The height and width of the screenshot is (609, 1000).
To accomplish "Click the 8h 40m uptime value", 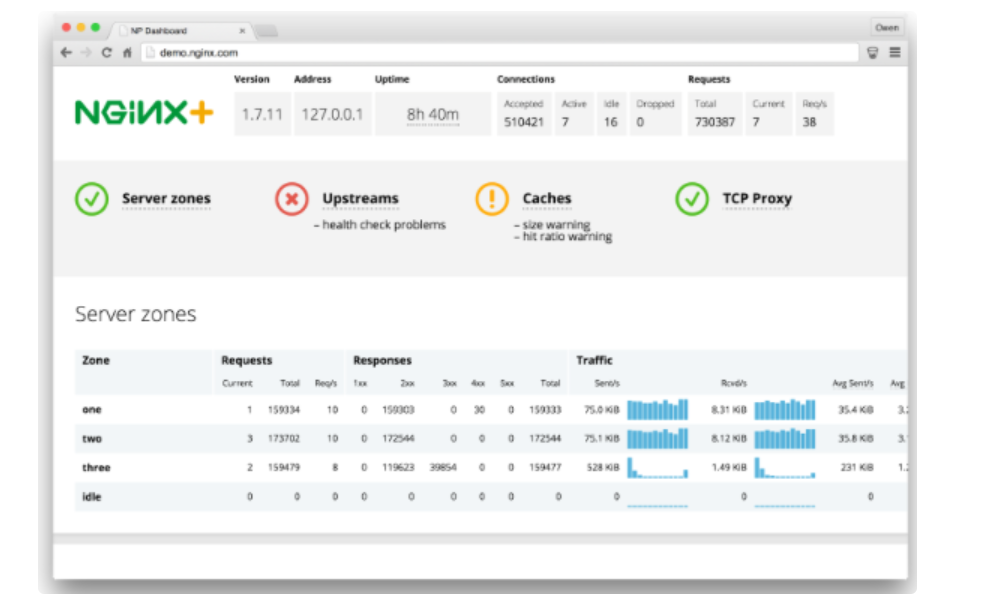I will (432, 114).
